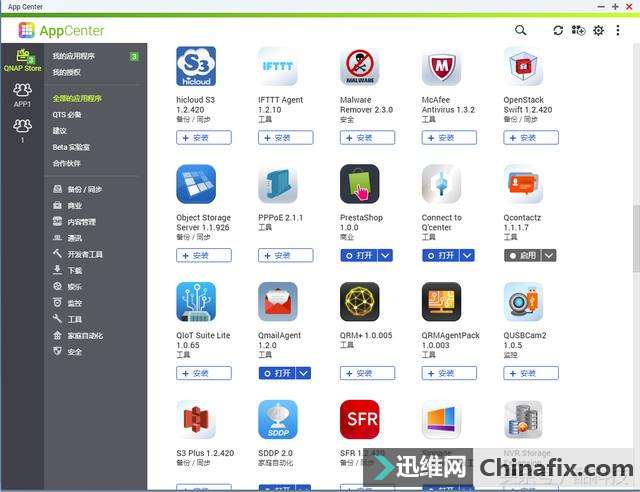This screenshot has height=492, width=640.
Task: Click the McAfee Antivirus app icon
Action: pos(441,66)
